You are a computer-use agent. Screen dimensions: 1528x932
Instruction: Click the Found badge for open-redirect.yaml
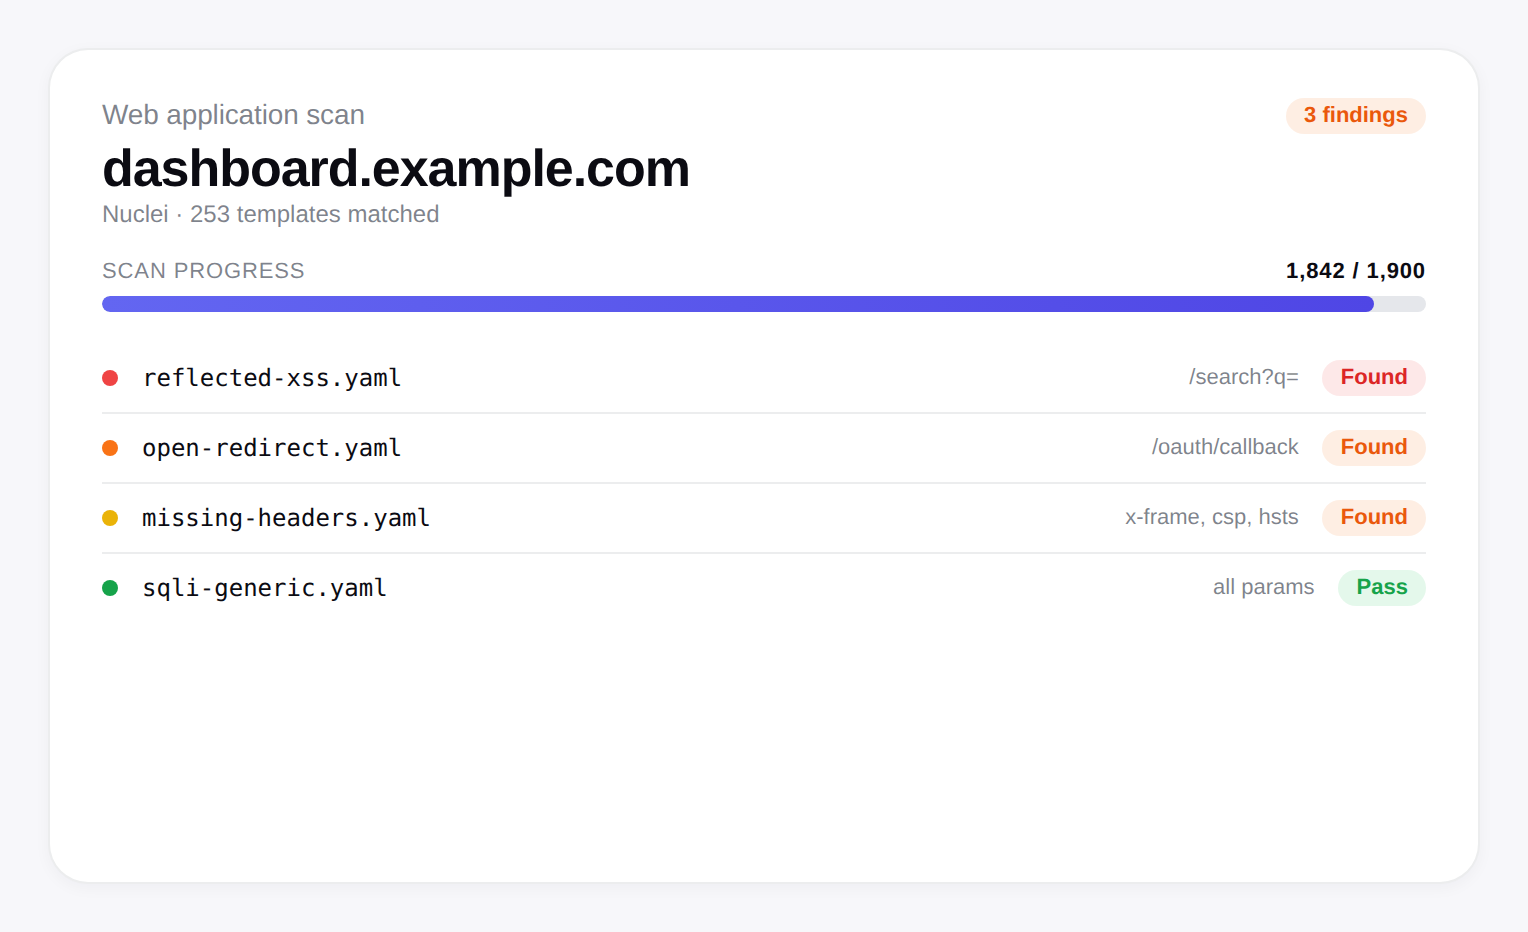click(1373, 448)
